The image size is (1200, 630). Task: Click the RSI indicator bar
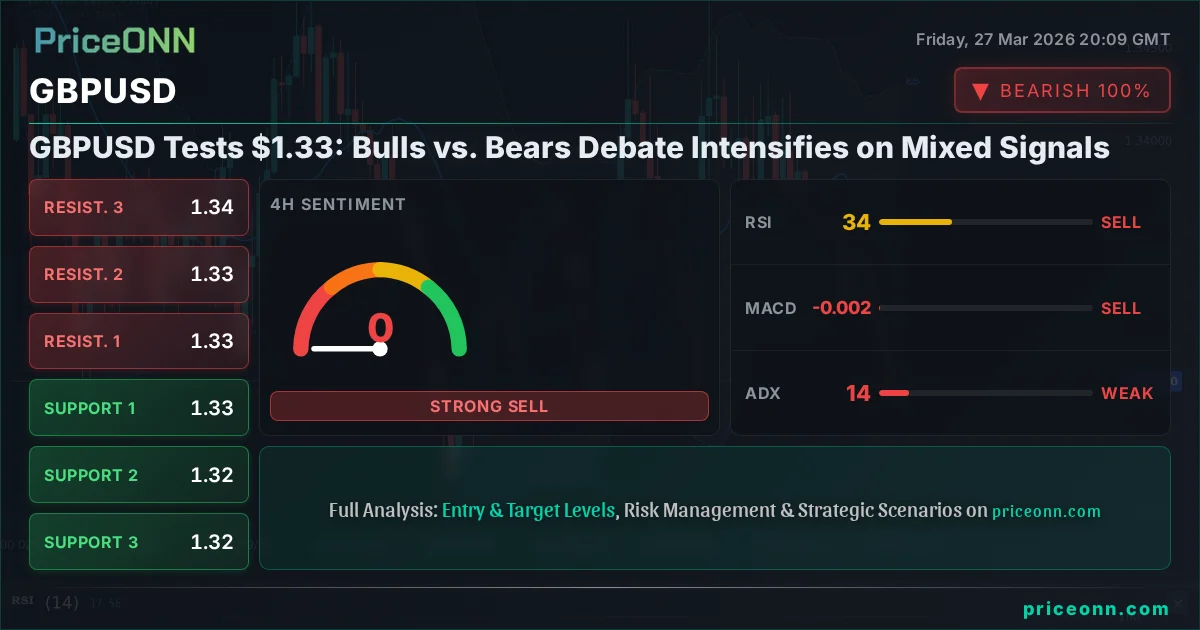tap(985, 222)
